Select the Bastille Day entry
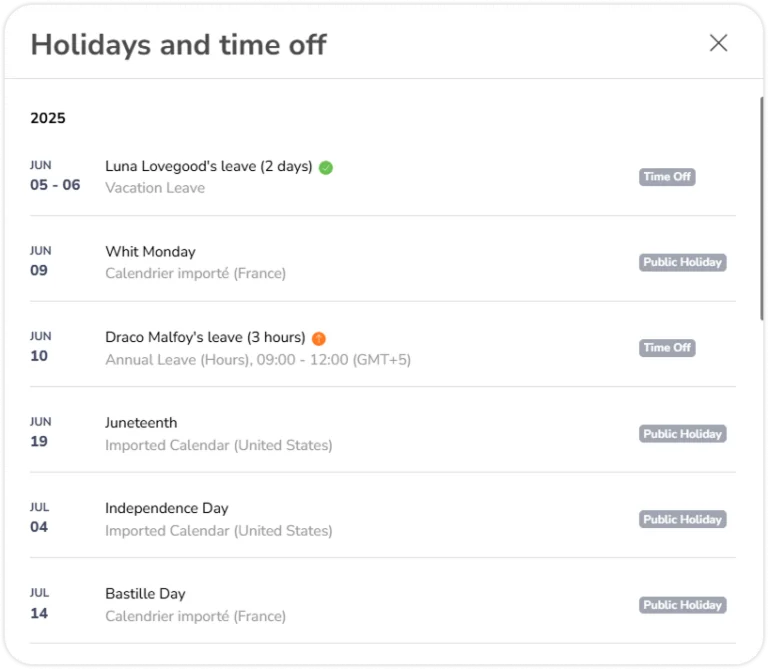This screenshot has height=669, width=768. click(x=383, y=605)
